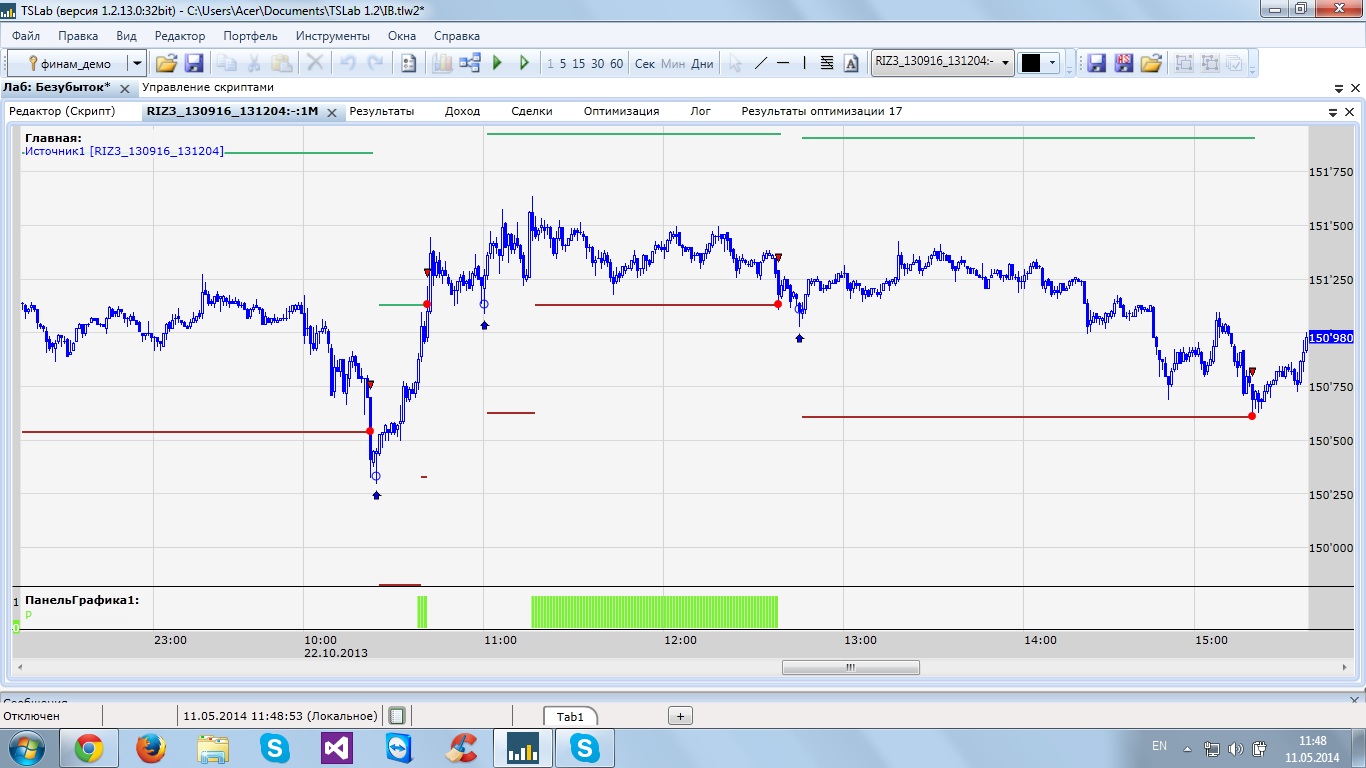Expand the RIZ3_130916_131204 source dropdown

pos(1005,63)
